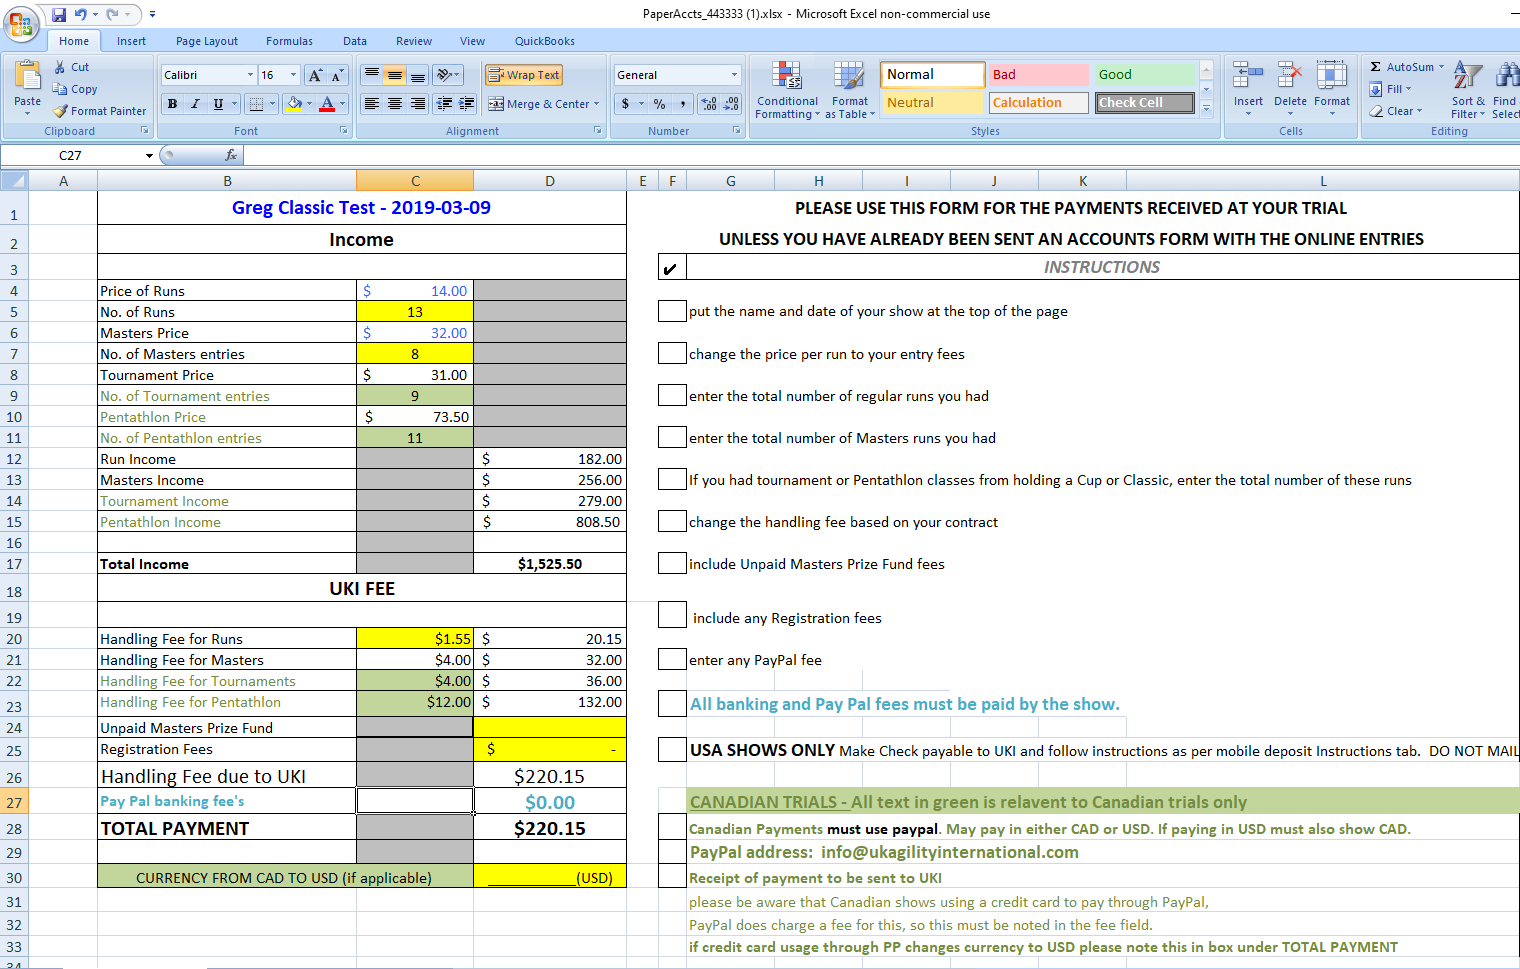Toggle Middle Align icon
Image resolution: width=1520 pixels, height=969 pixels.
(395, 75)
